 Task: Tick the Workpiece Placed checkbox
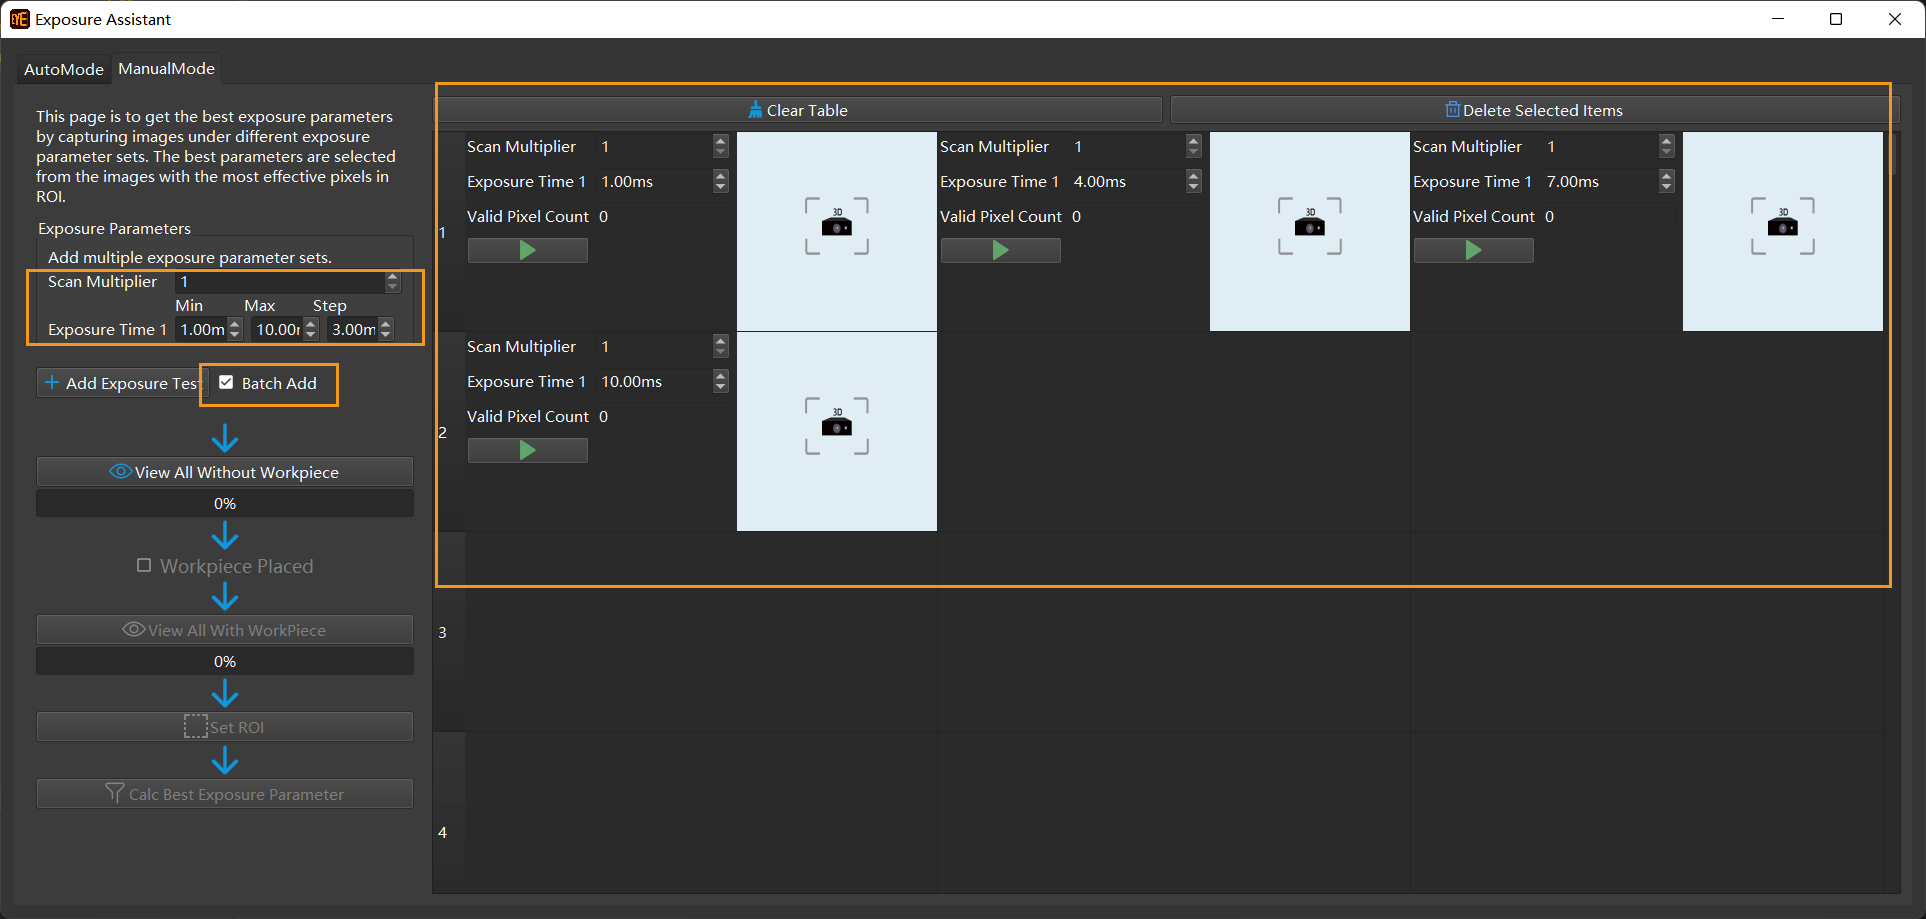144,566
